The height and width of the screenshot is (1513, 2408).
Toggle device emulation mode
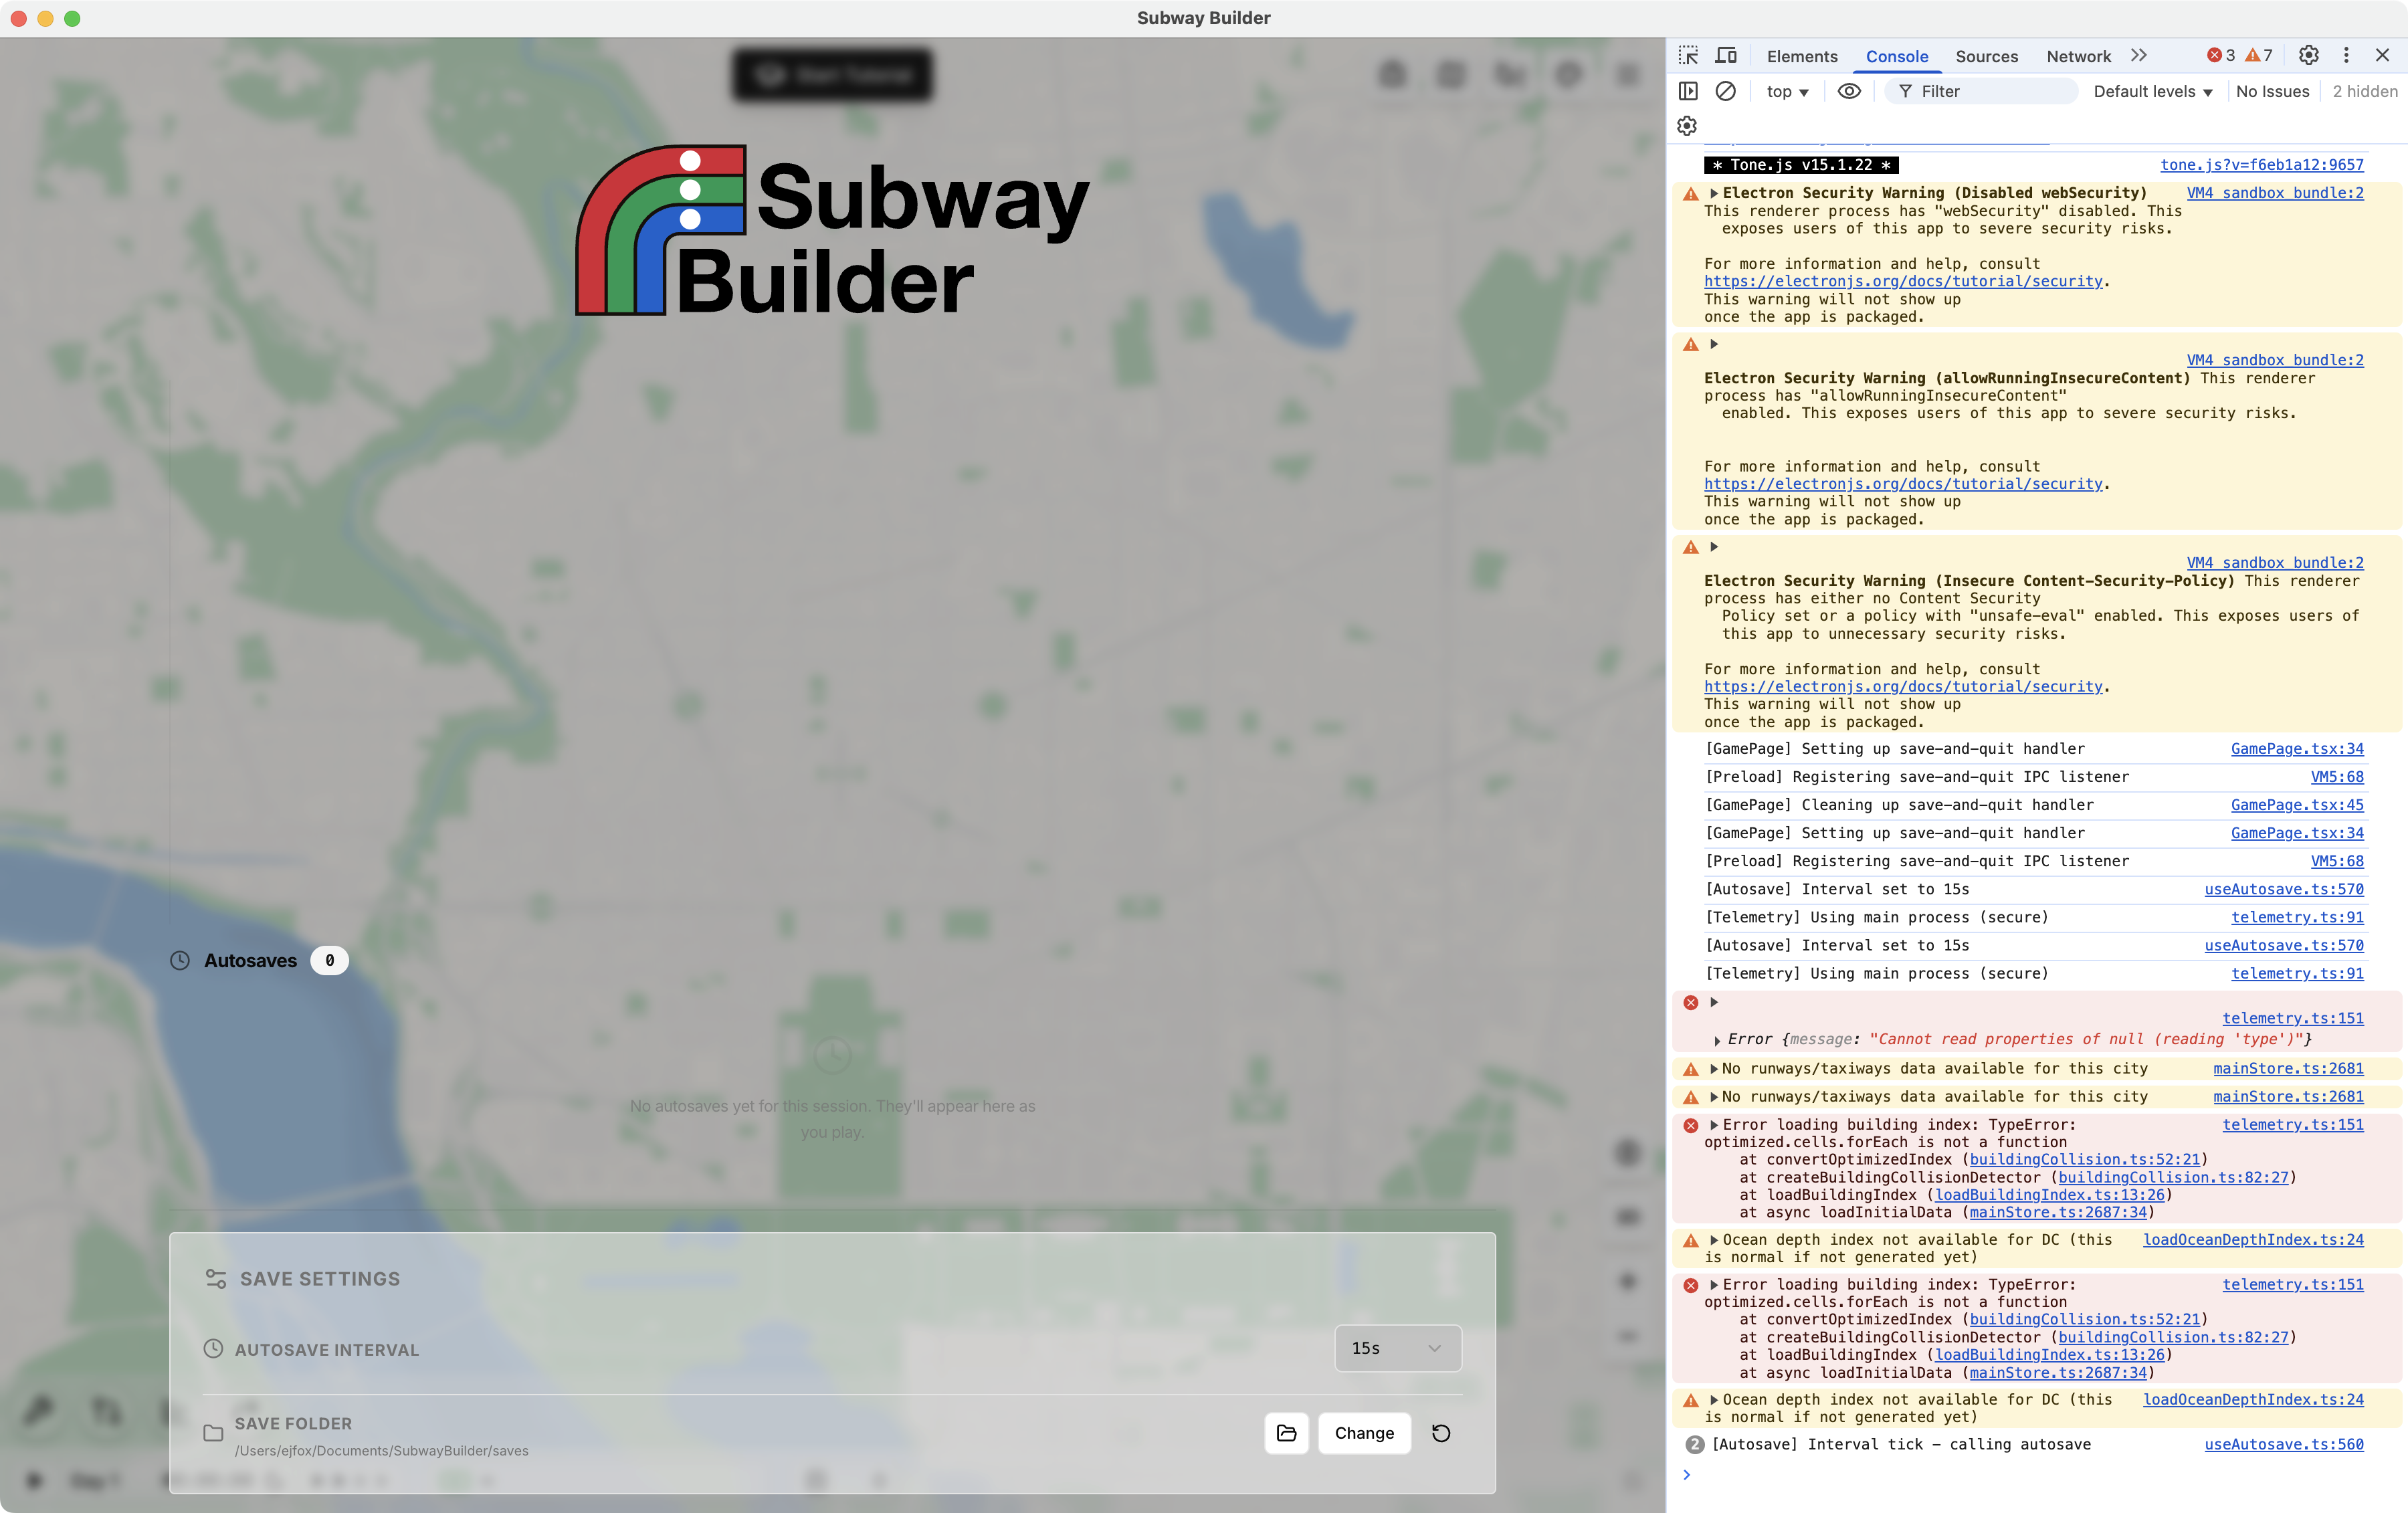(x=1726, y=56)
